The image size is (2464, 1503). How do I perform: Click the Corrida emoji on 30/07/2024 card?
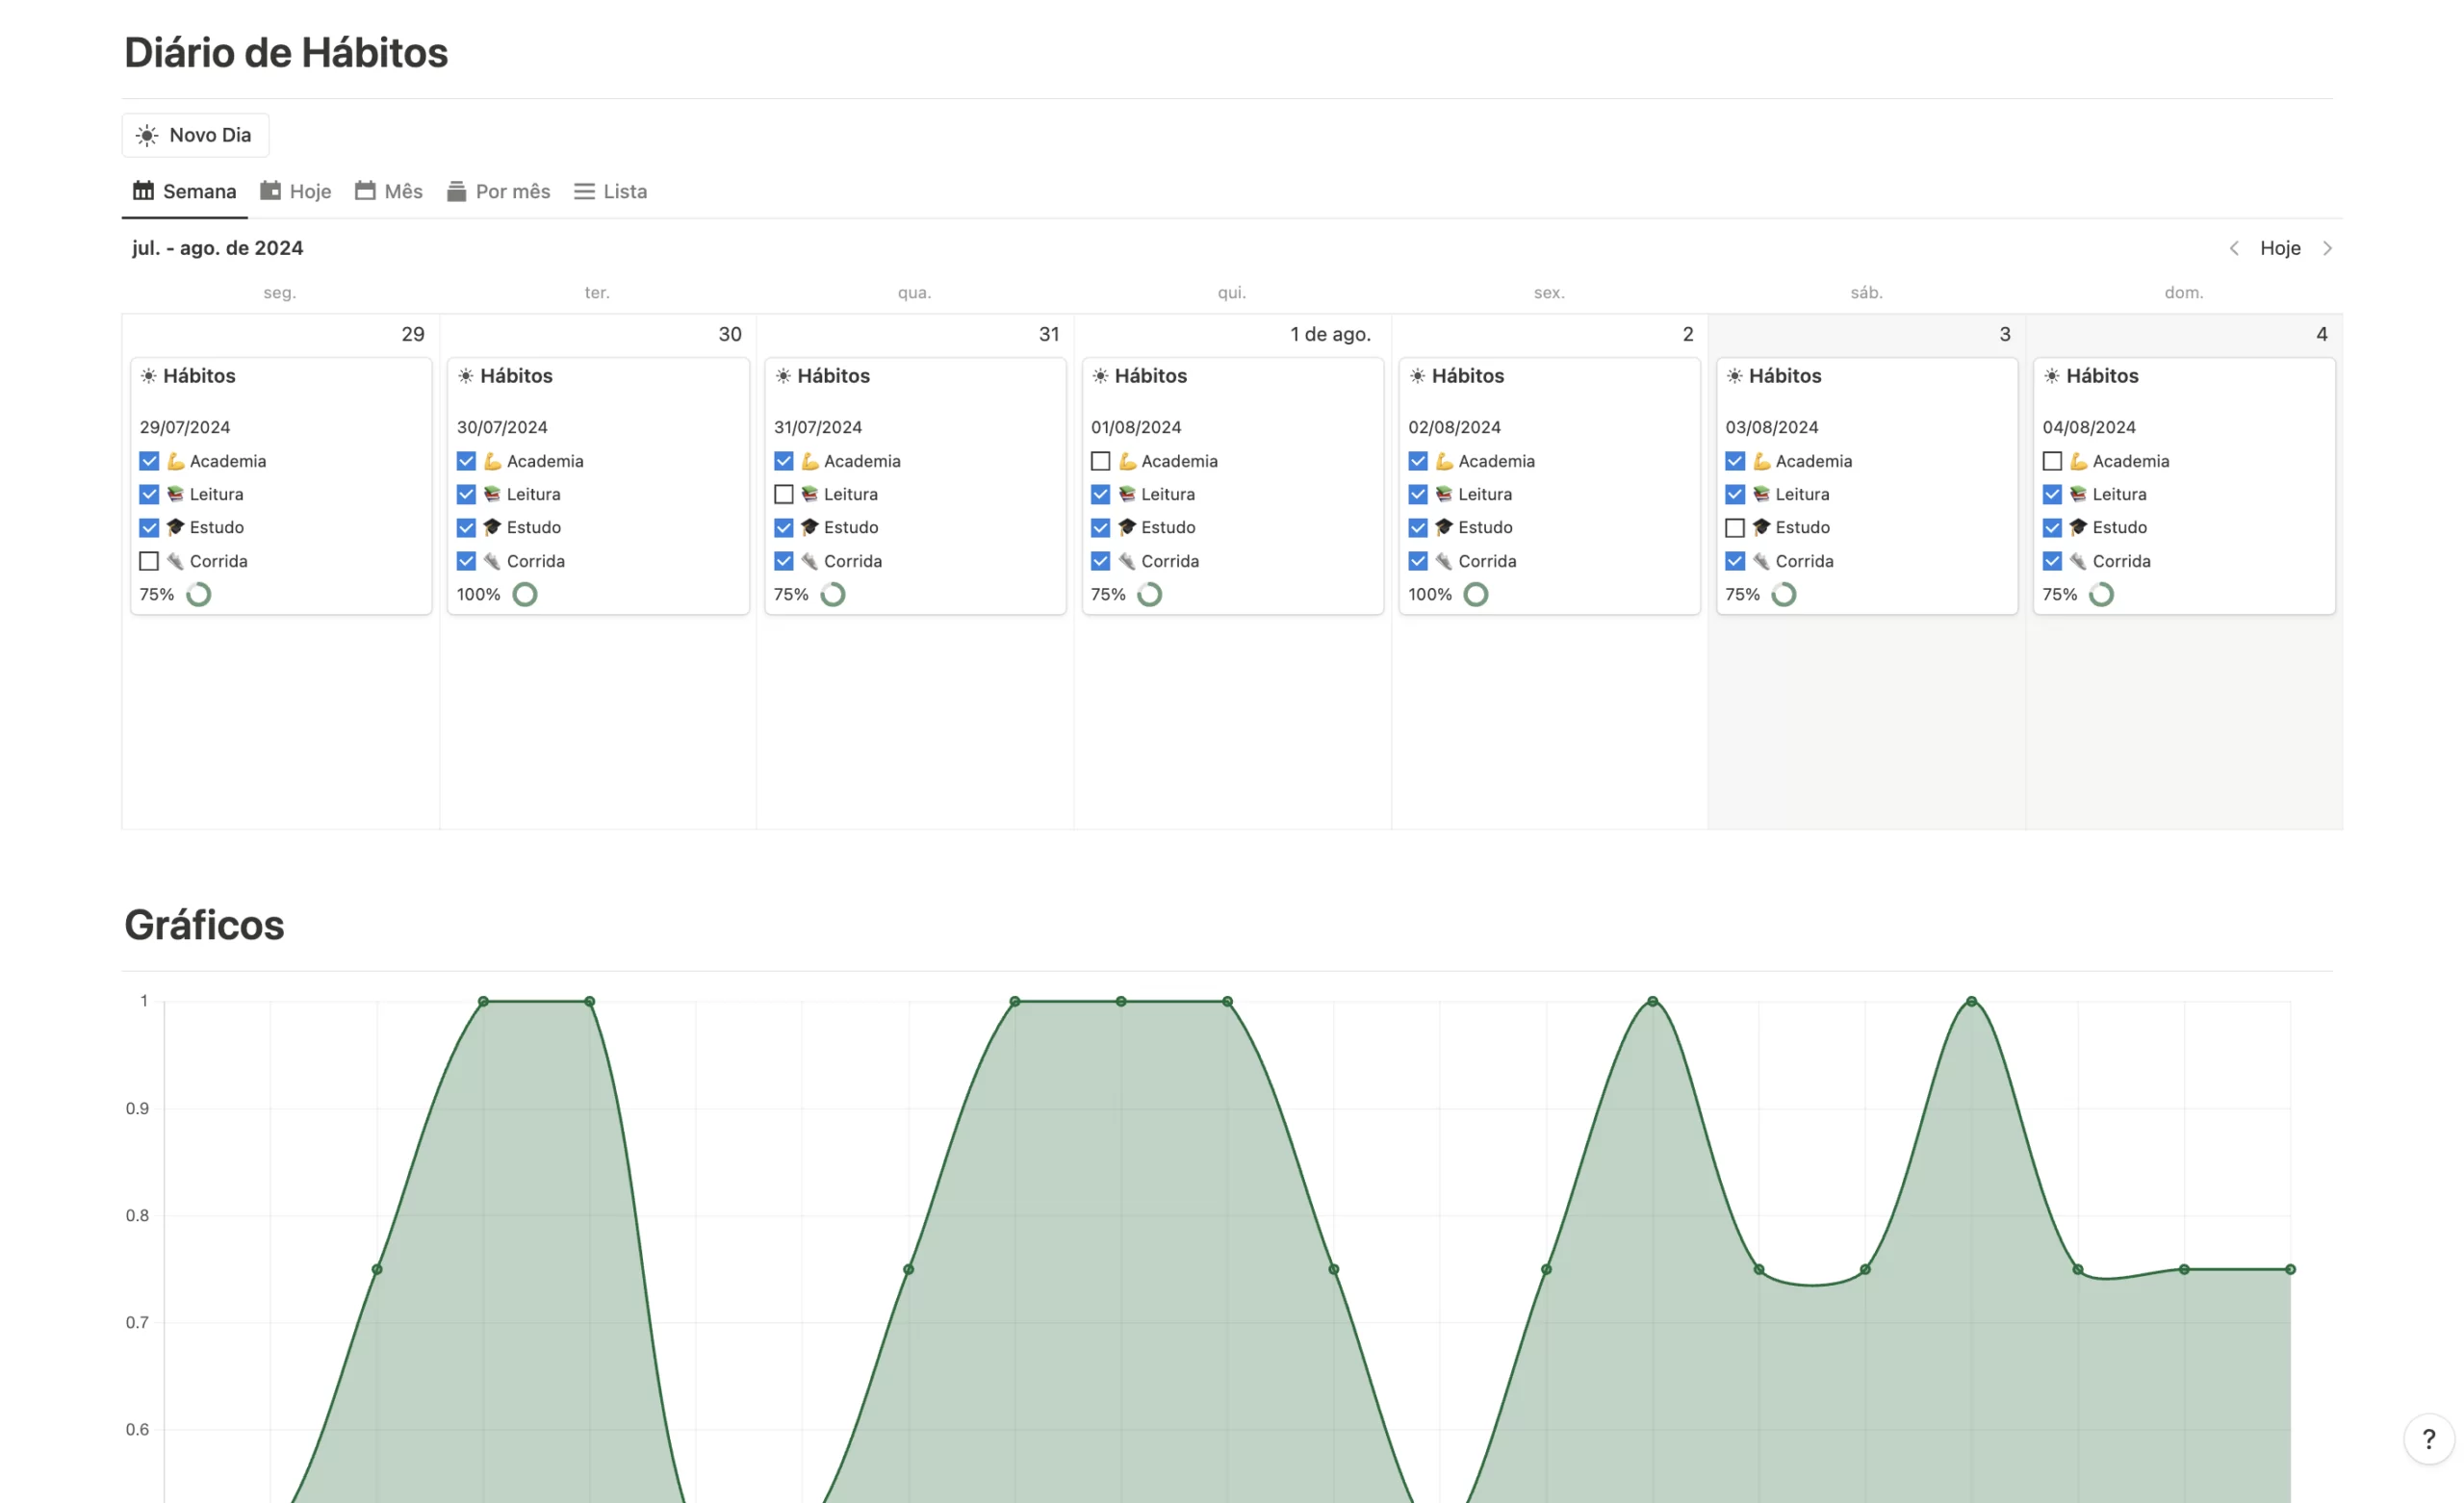(x=492, y=561)
